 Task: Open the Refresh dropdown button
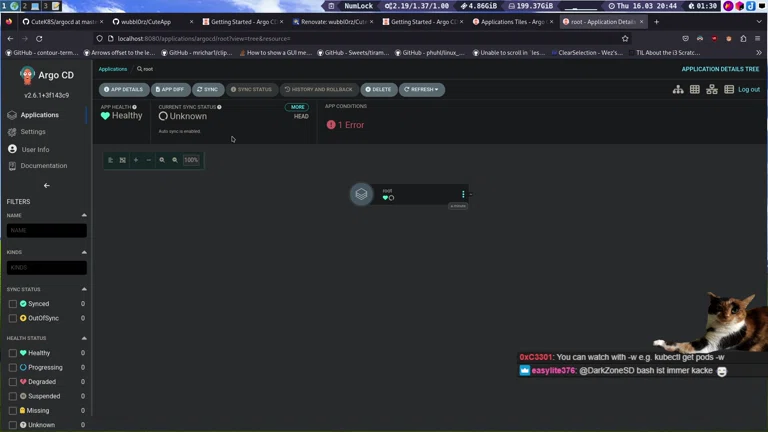421,90
